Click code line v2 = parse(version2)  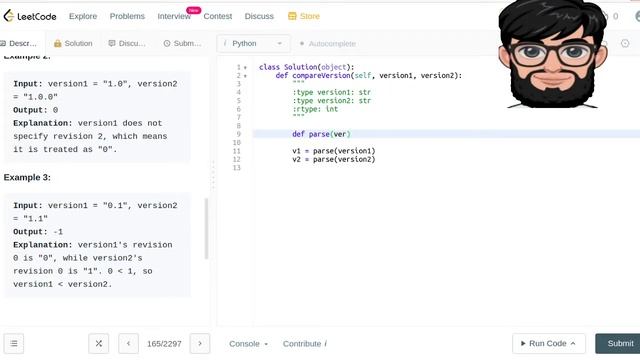(333, 160)
